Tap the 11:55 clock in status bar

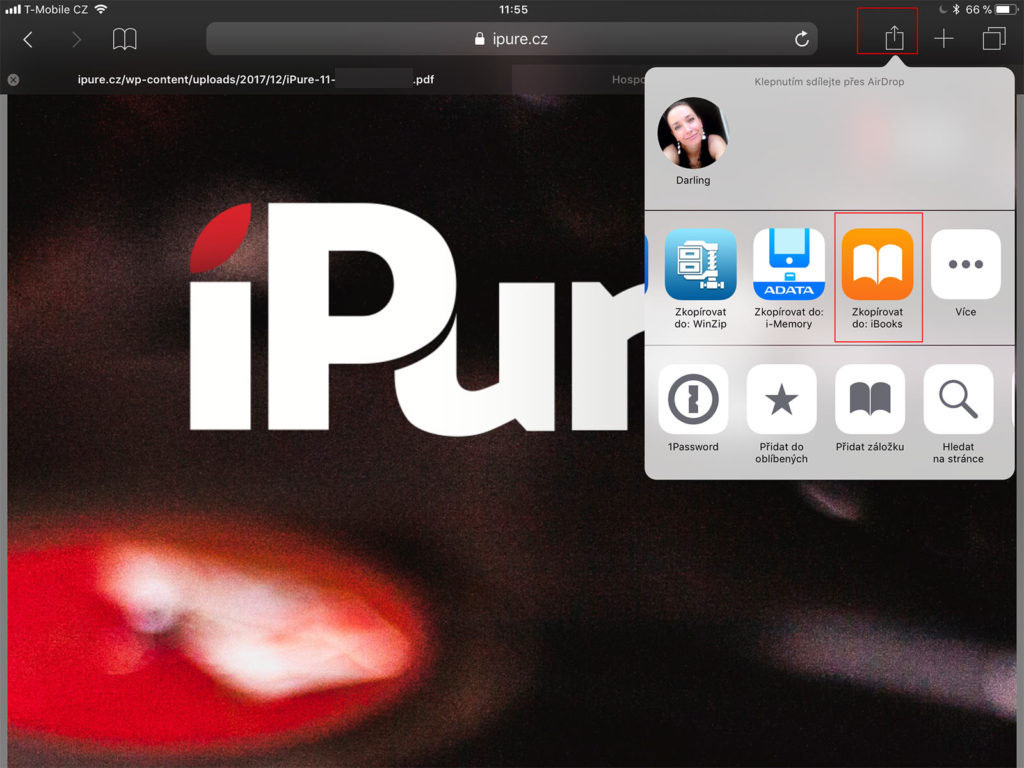tap(513, 10)
